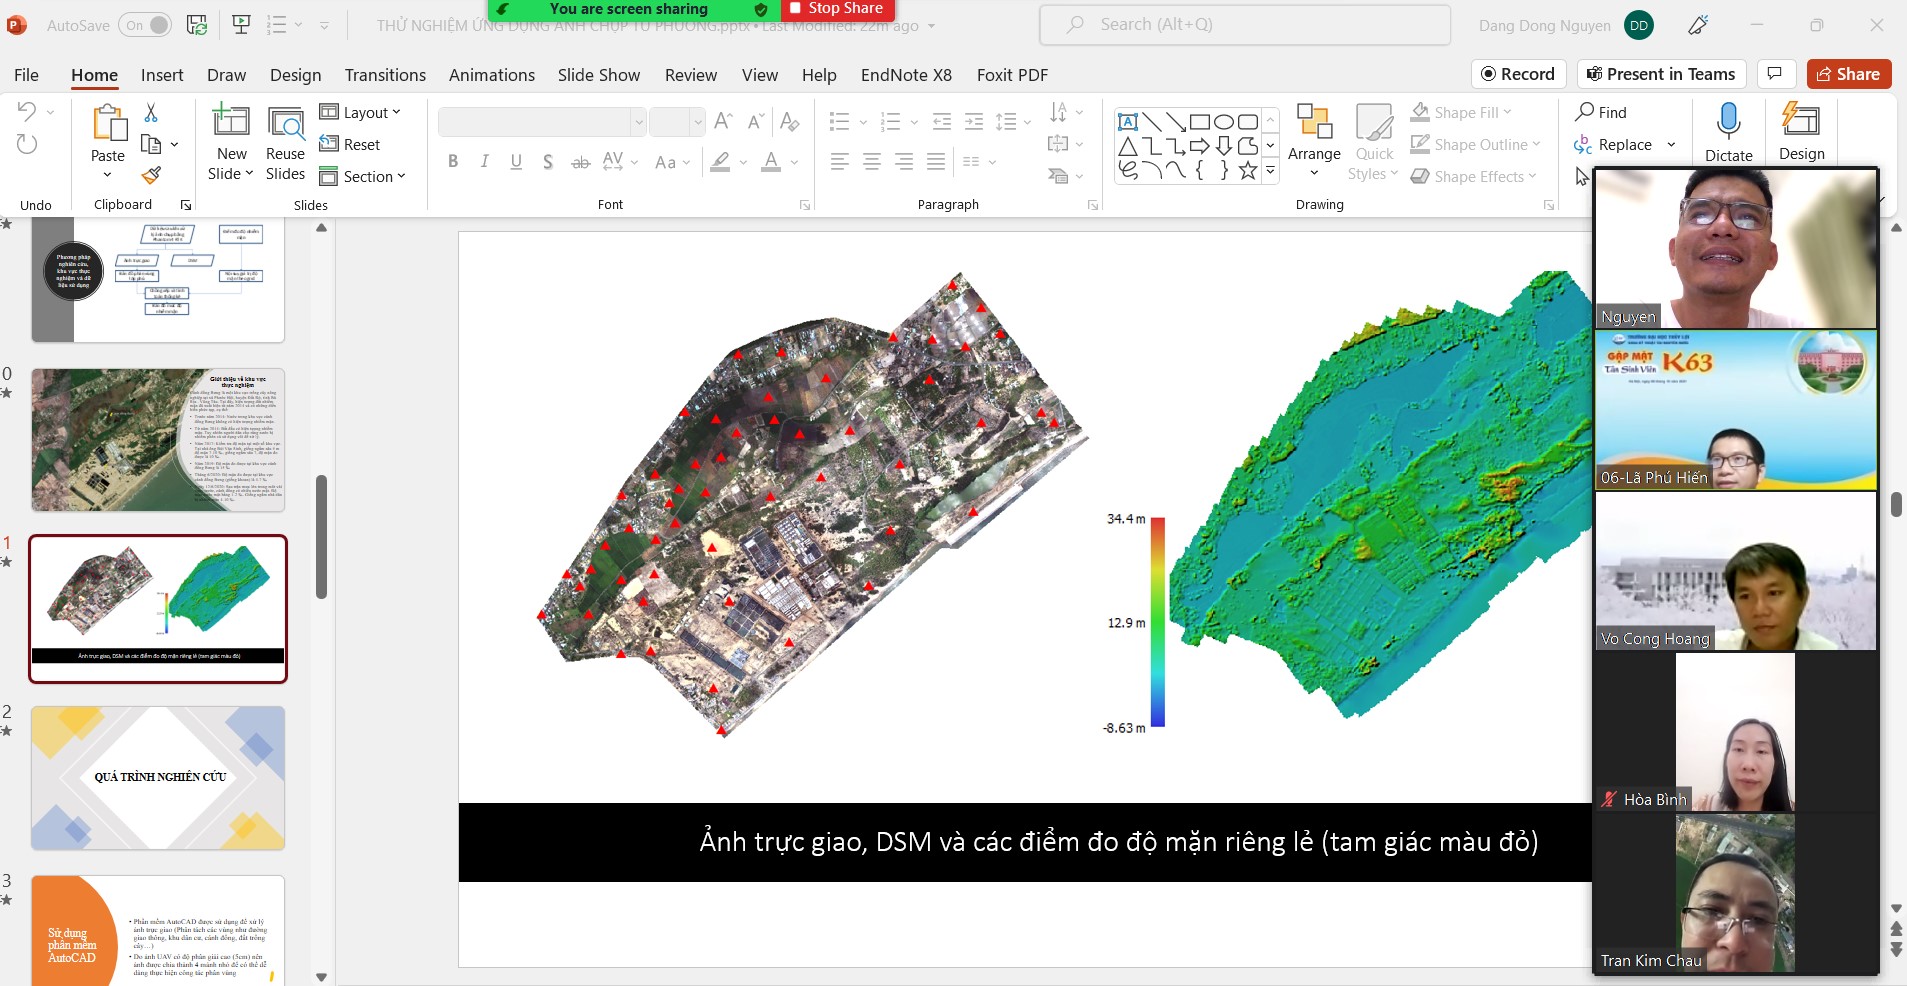Screen dimensions: 1907x986
Task: Open the Shape Outline dropdown
Action: tap(1476, 144)
